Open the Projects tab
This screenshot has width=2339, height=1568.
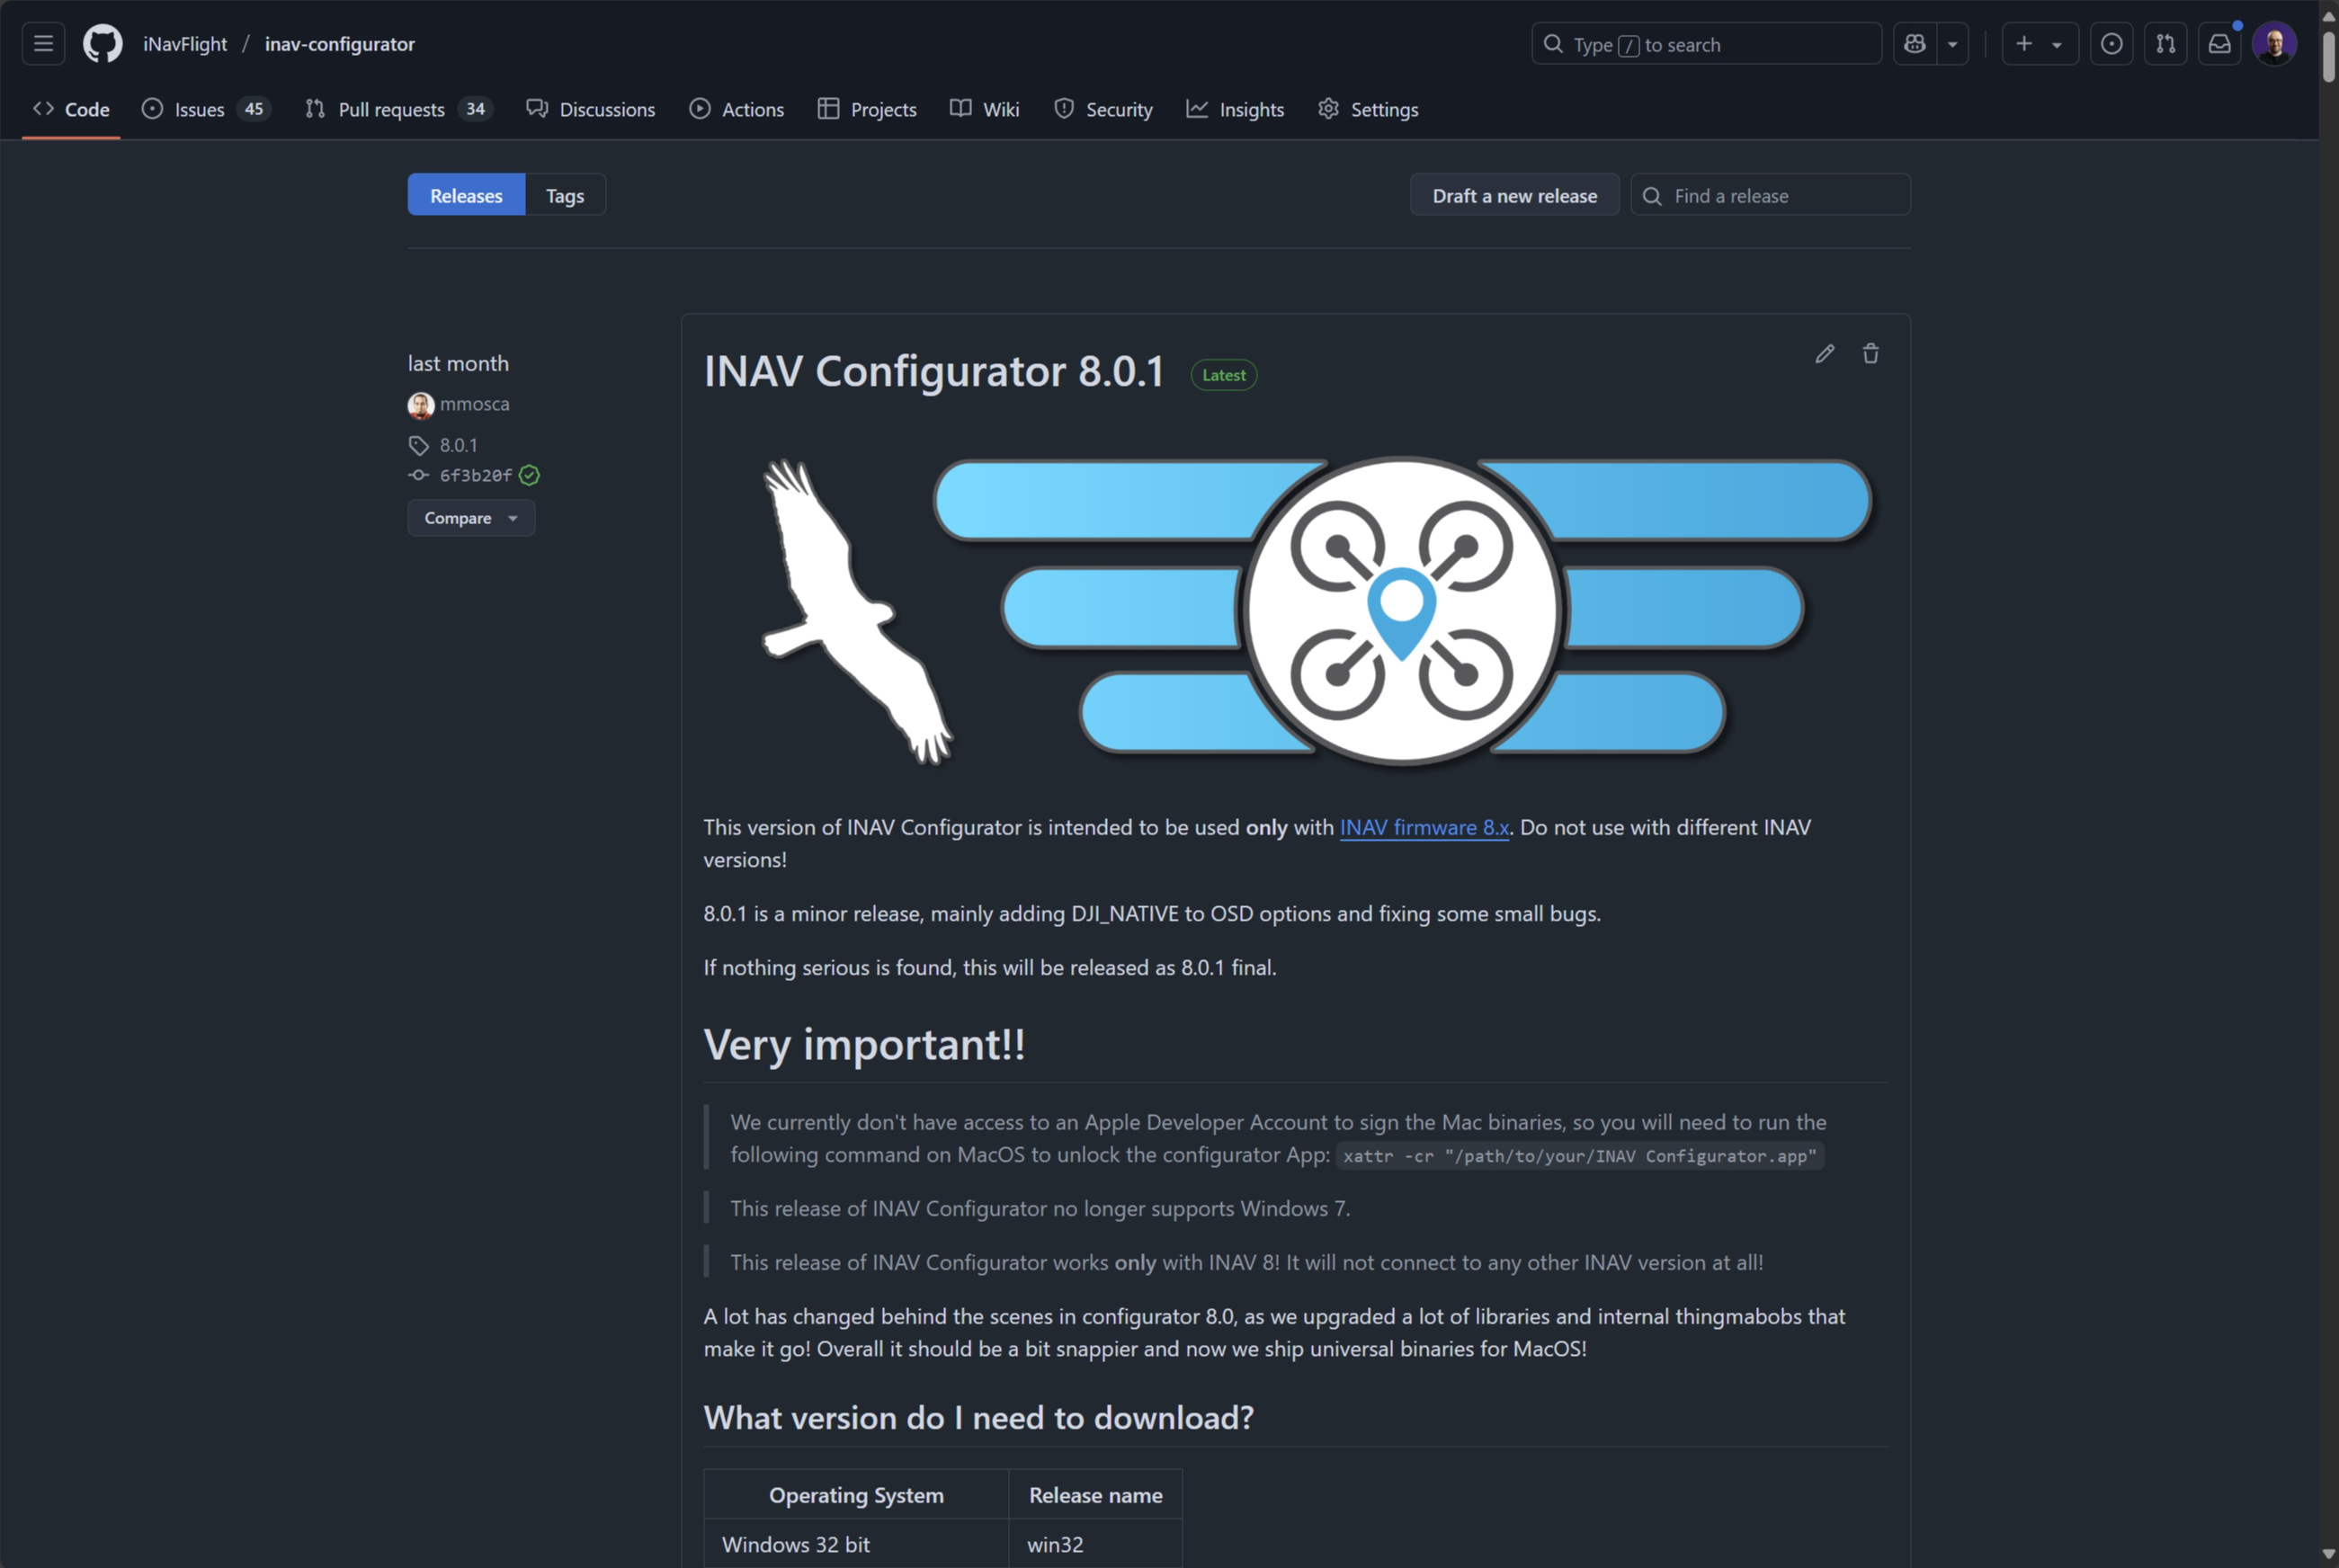(866, 109)
